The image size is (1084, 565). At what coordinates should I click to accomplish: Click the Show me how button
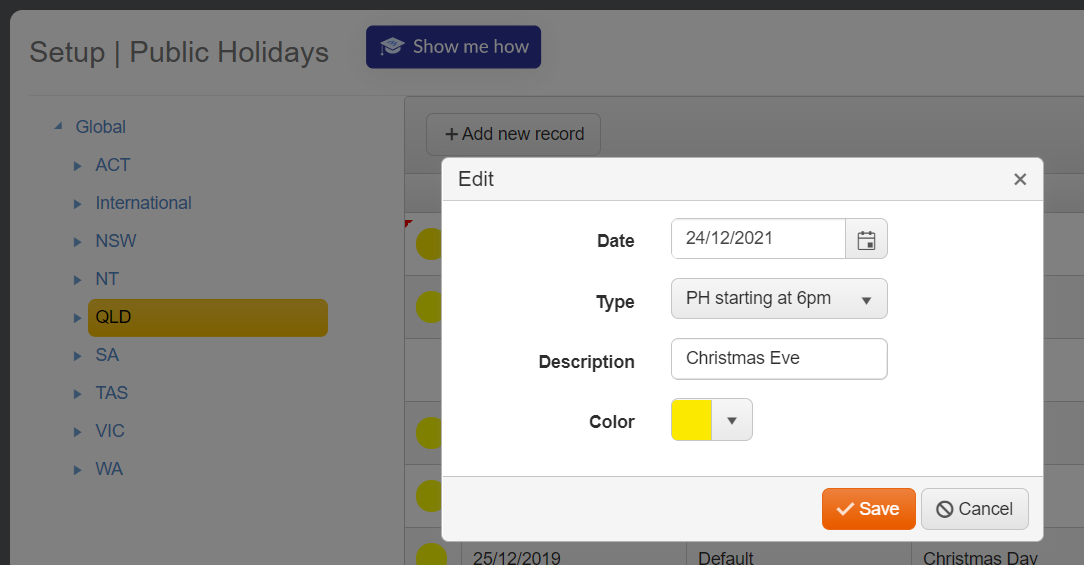[x=454, y=47]
